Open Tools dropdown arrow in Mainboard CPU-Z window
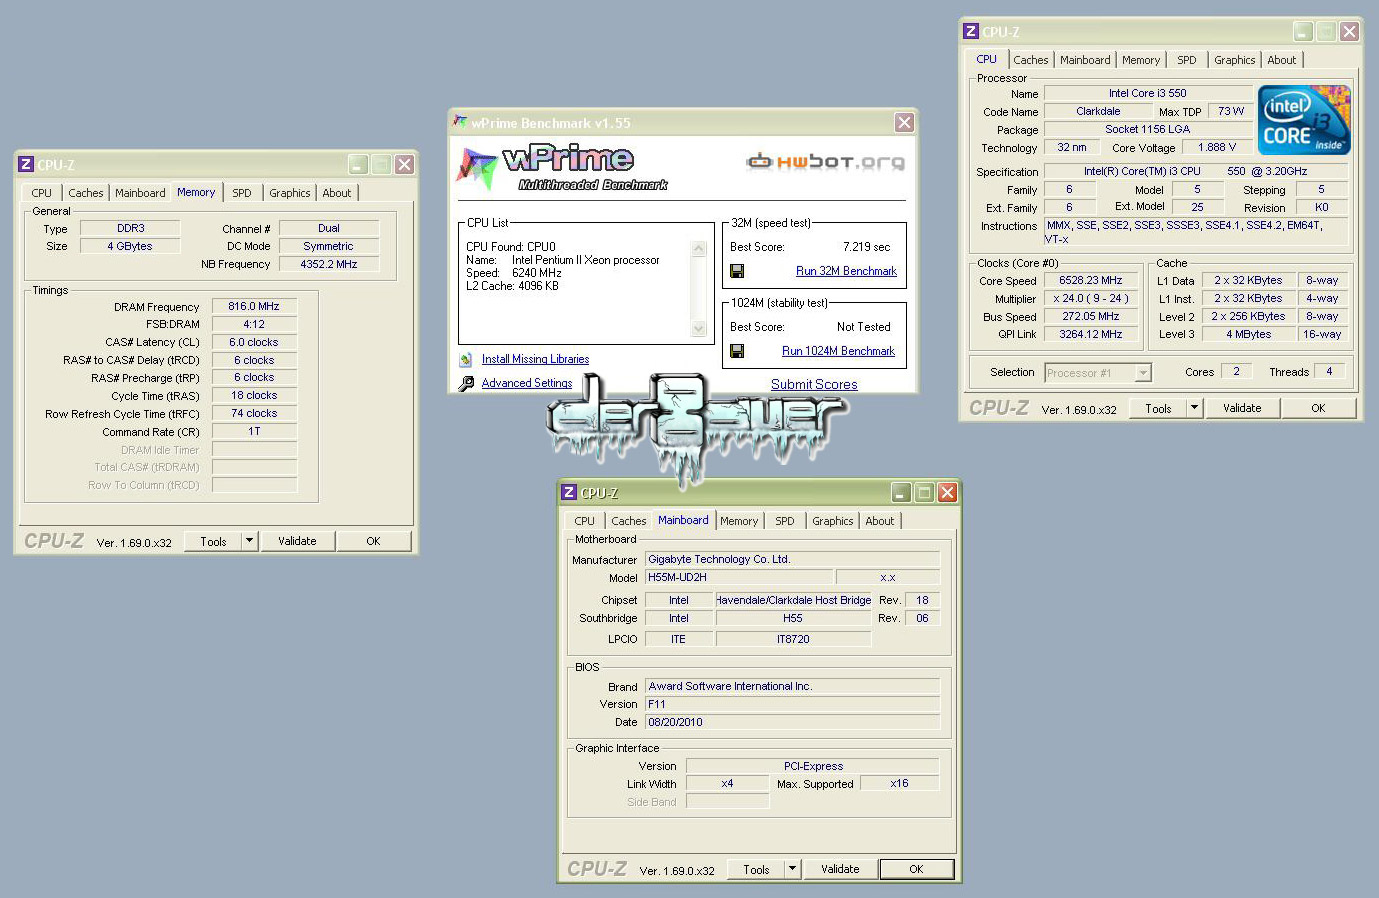The image size is (1379, 898). 792,869
